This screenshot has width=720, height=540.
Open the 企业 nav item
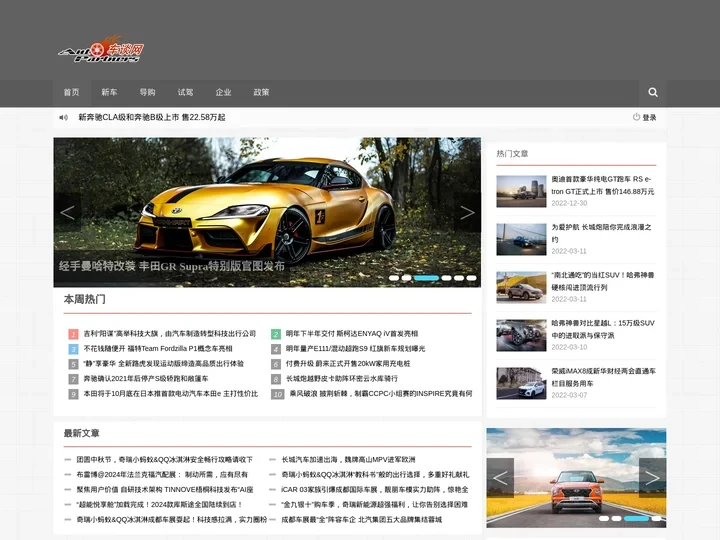(x=223, y=92)
